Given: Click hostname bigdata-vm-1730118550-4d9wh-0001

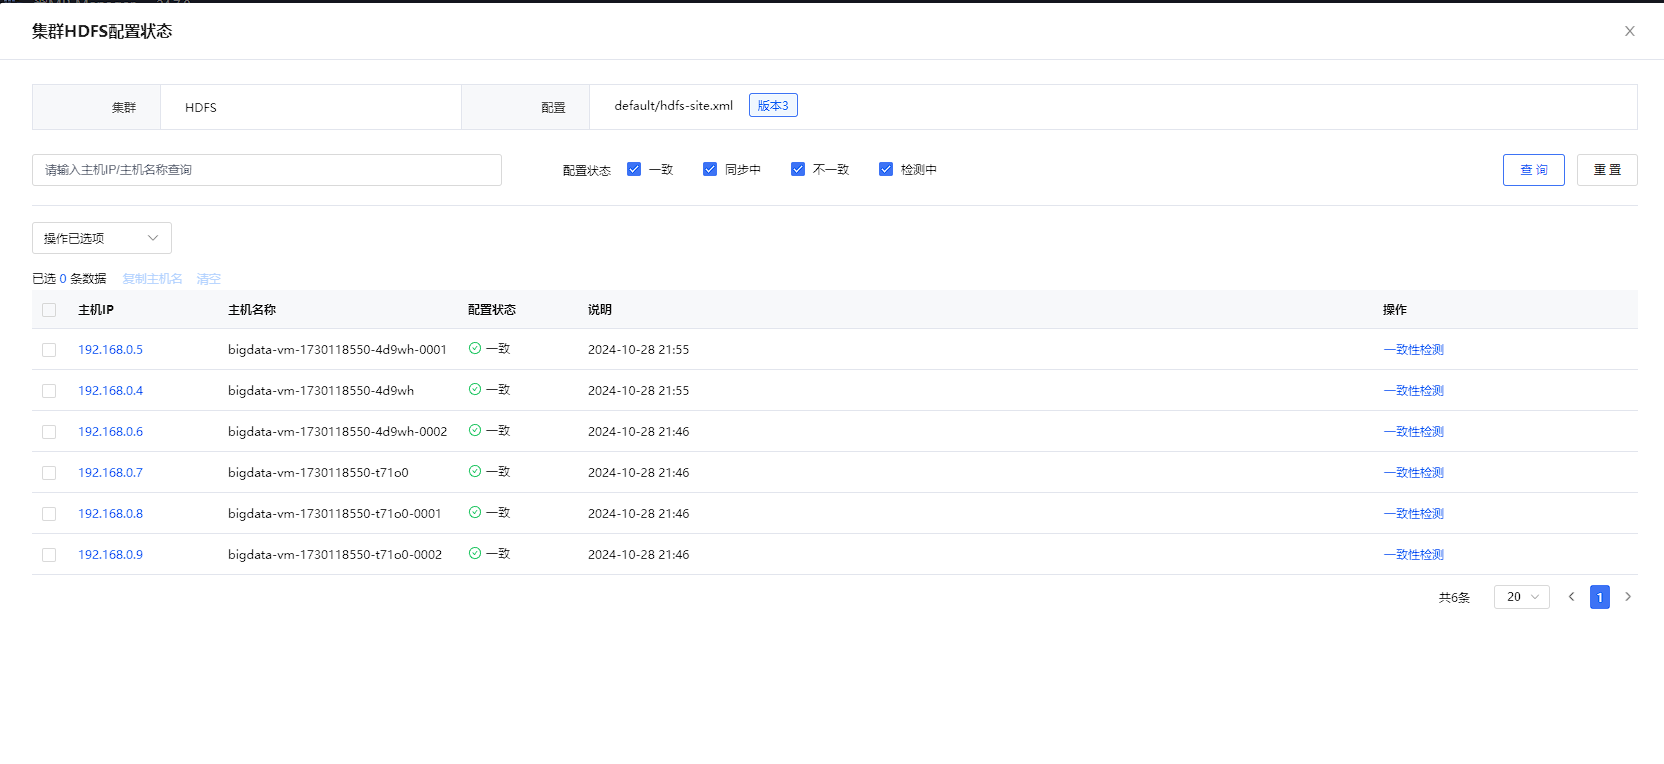Looking at the screenshot, I should (337, 350).
